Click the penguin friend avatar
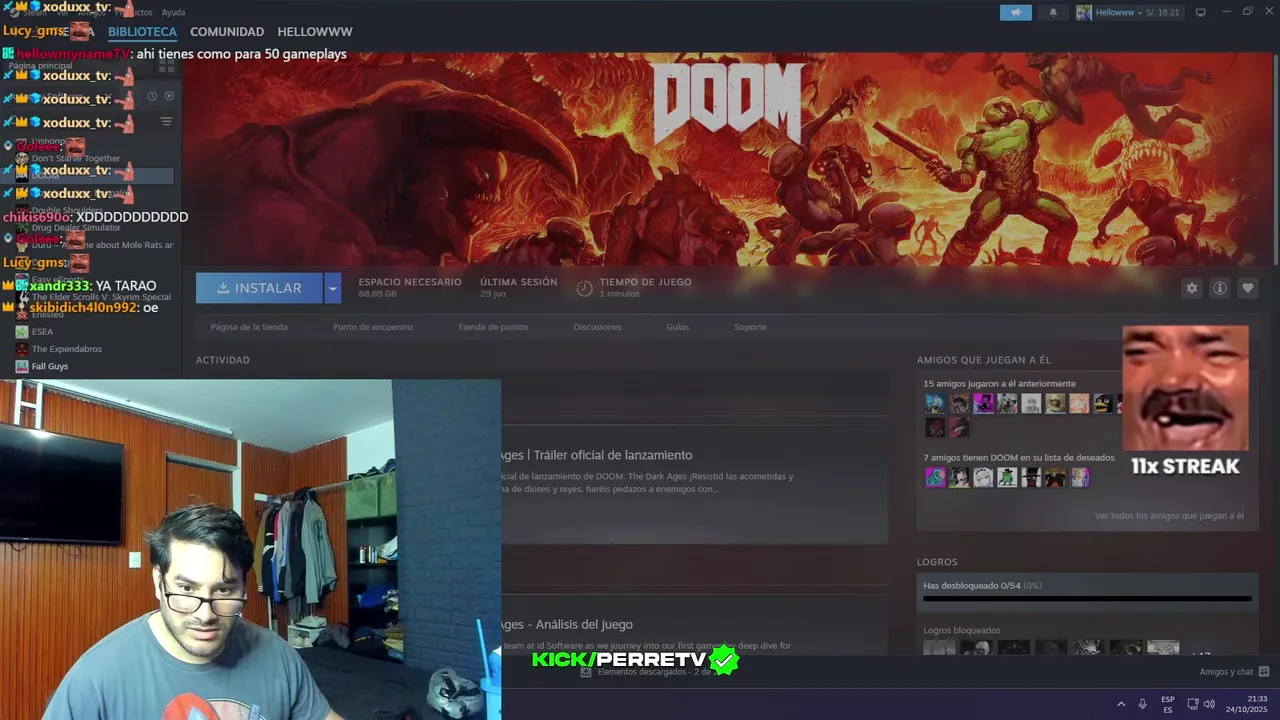The image size is (1280, 720). [1103, 404]
